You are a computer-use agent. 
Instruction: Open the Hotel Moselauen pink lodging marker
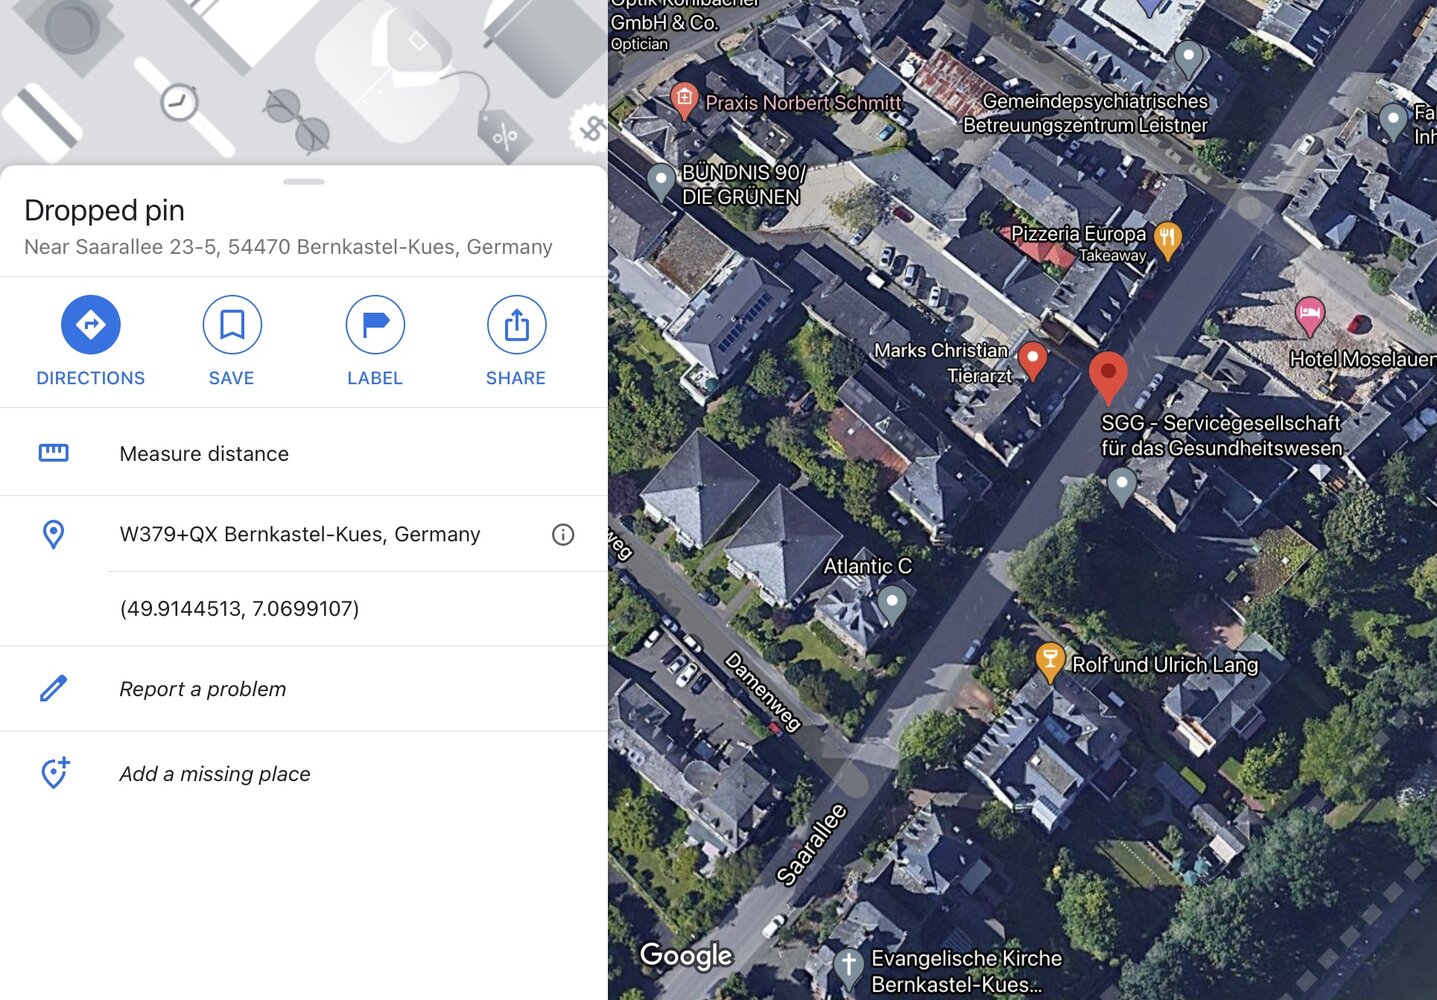click(1310, 317)
